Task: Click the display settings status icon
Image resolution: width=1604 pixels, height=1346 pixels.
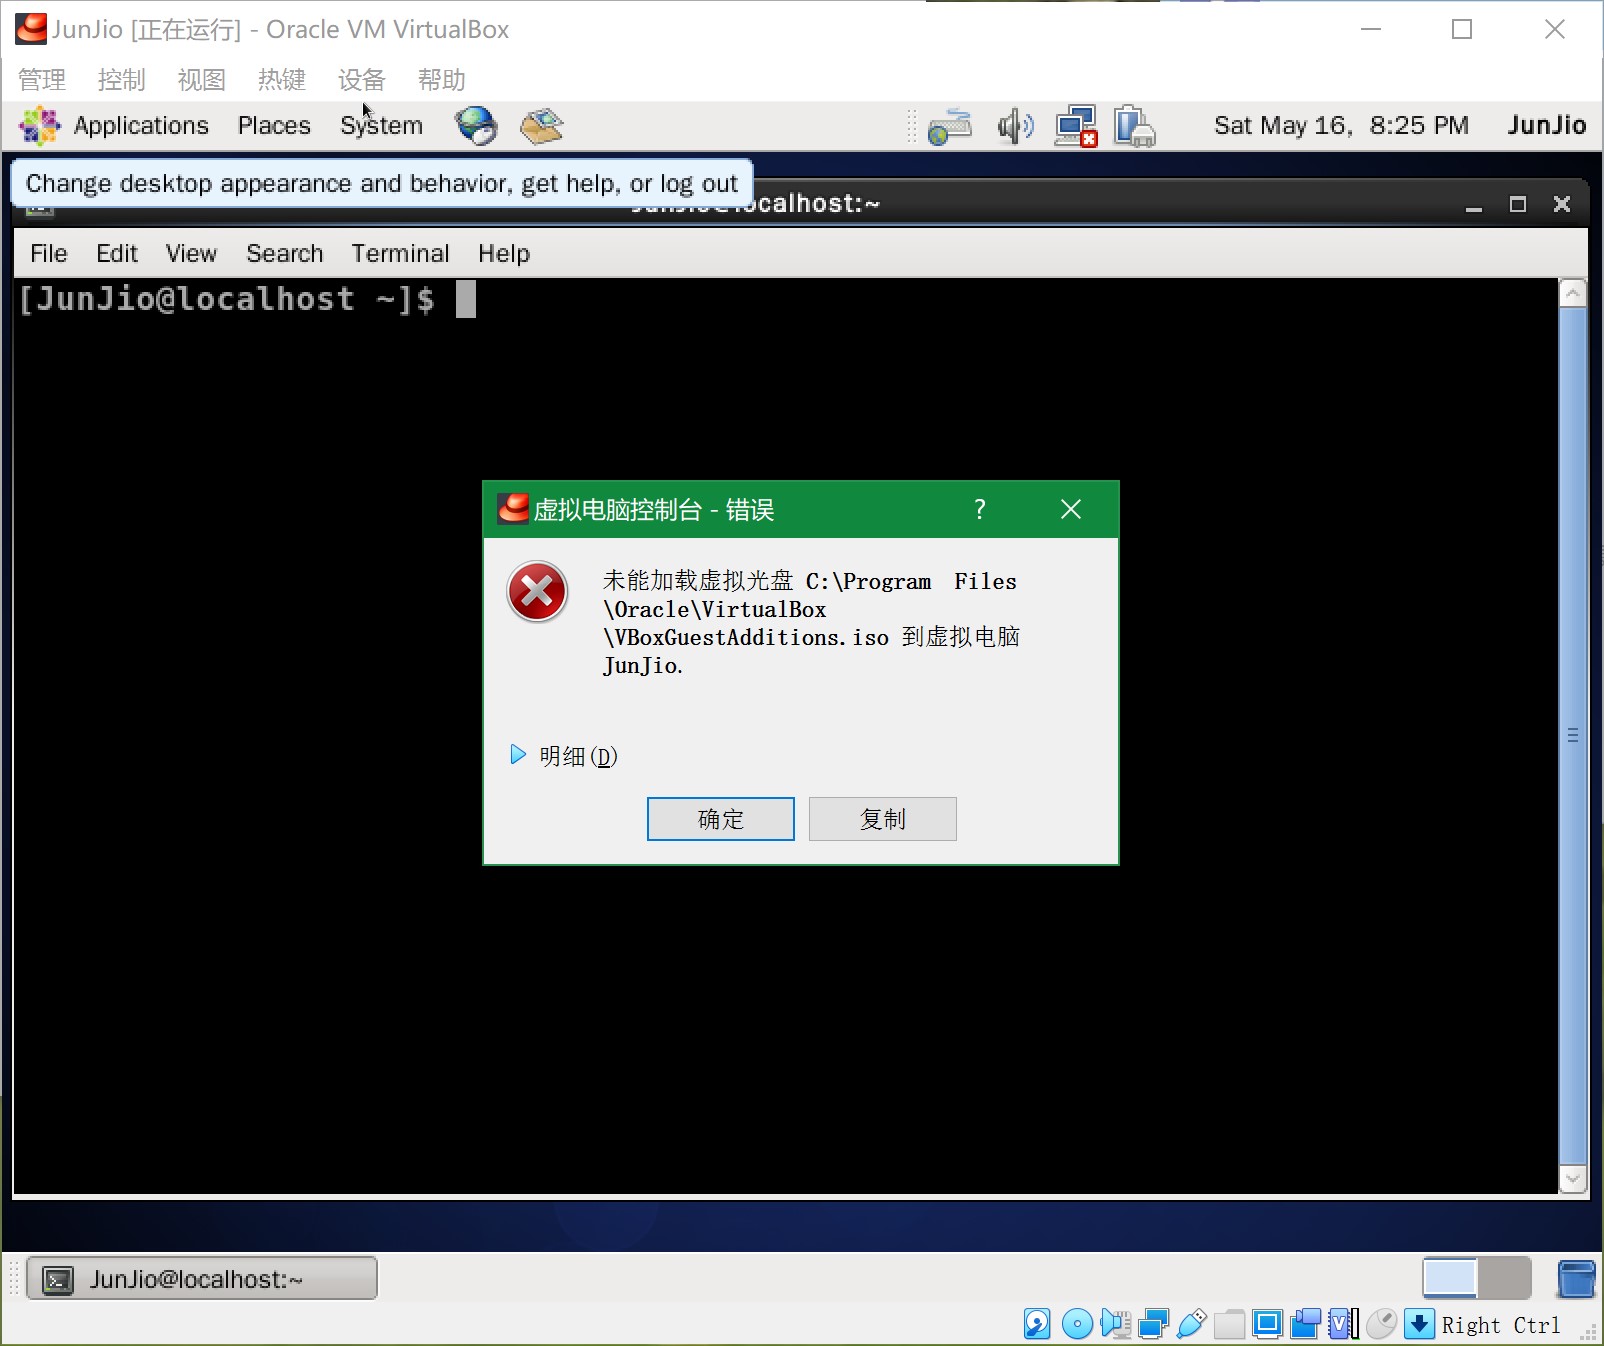Action: click(1267, 1324)
